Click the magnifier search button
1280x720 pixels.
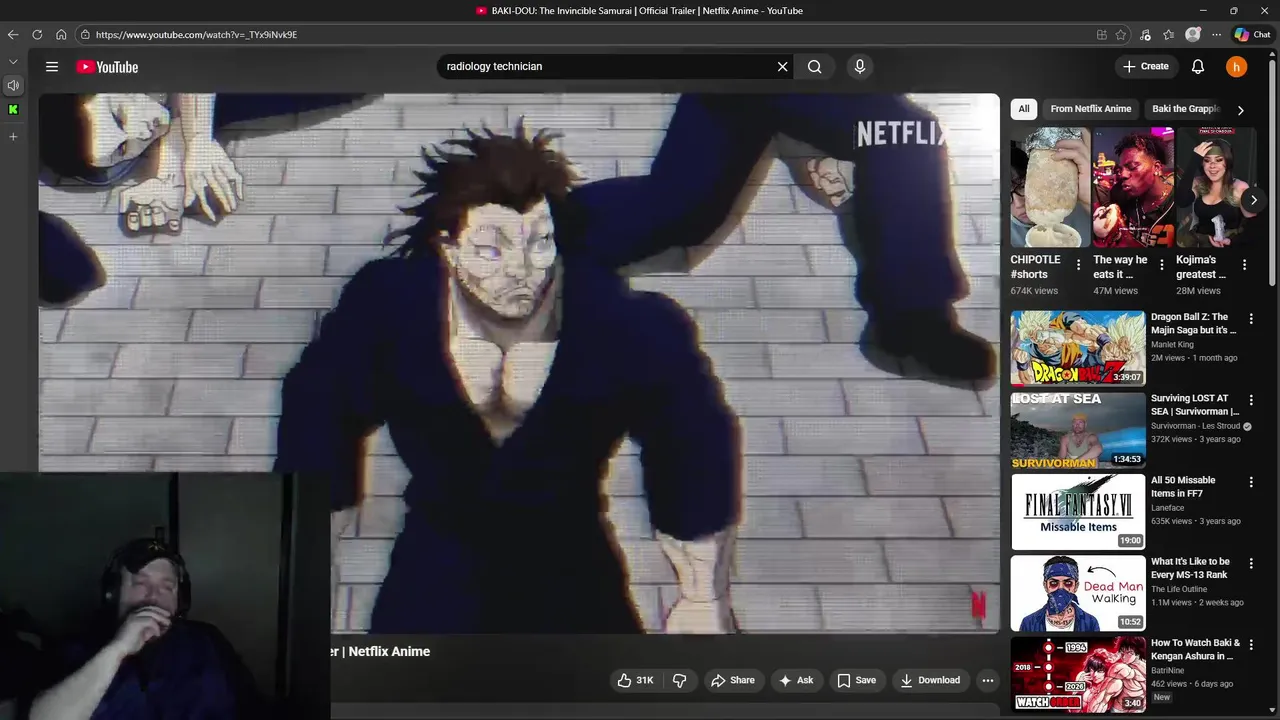pyautogui.click(x=814, y=67)
